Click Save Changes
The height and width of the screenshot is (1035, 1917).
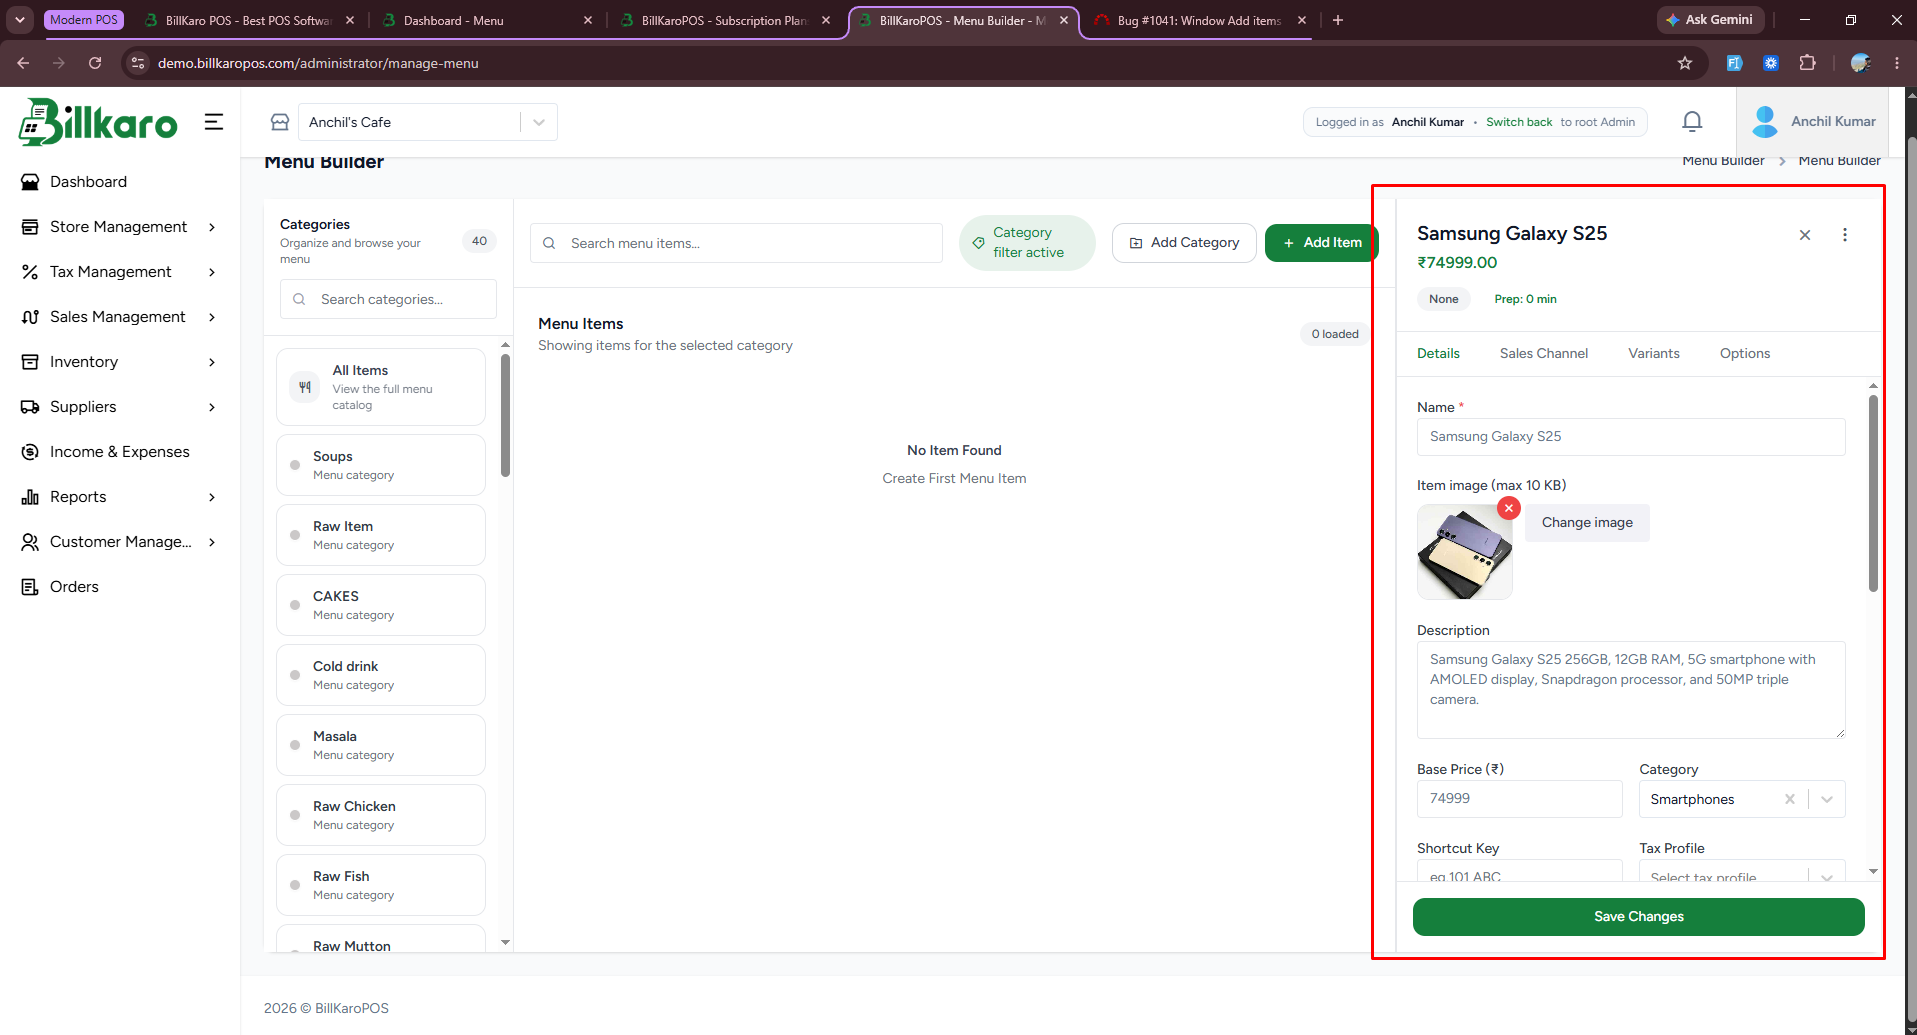(x=1638, y=917)
